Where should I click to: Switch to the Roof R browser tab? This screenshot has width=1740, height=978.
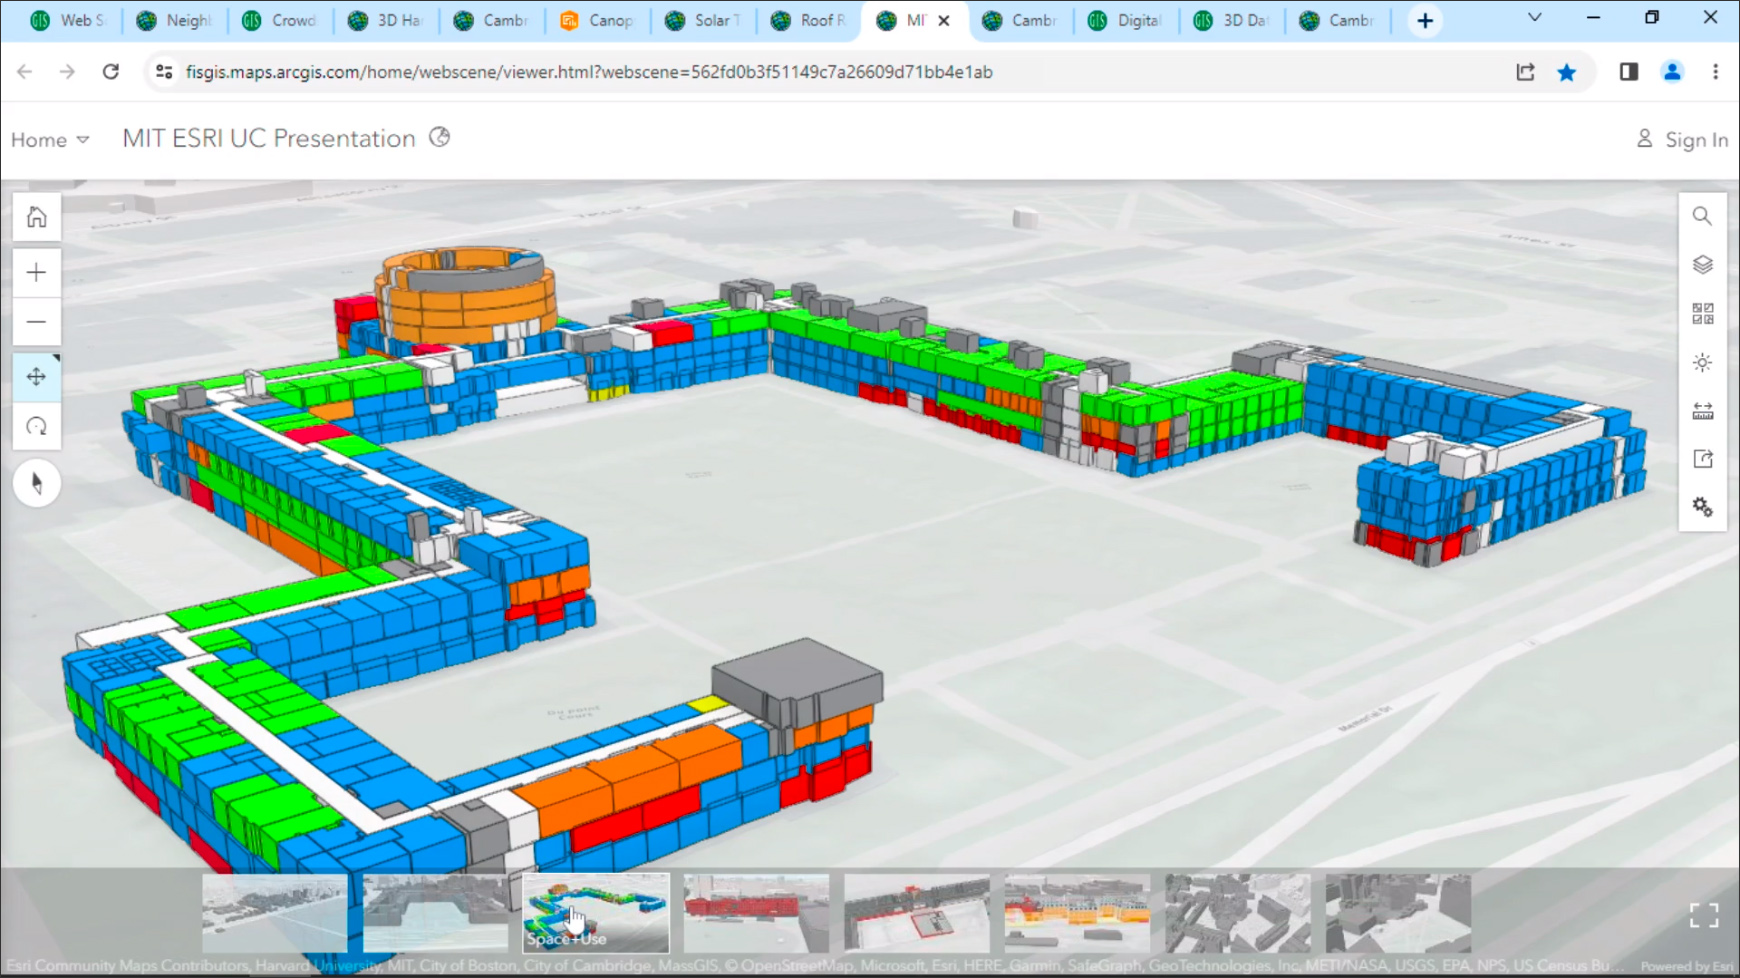point(809,20)
